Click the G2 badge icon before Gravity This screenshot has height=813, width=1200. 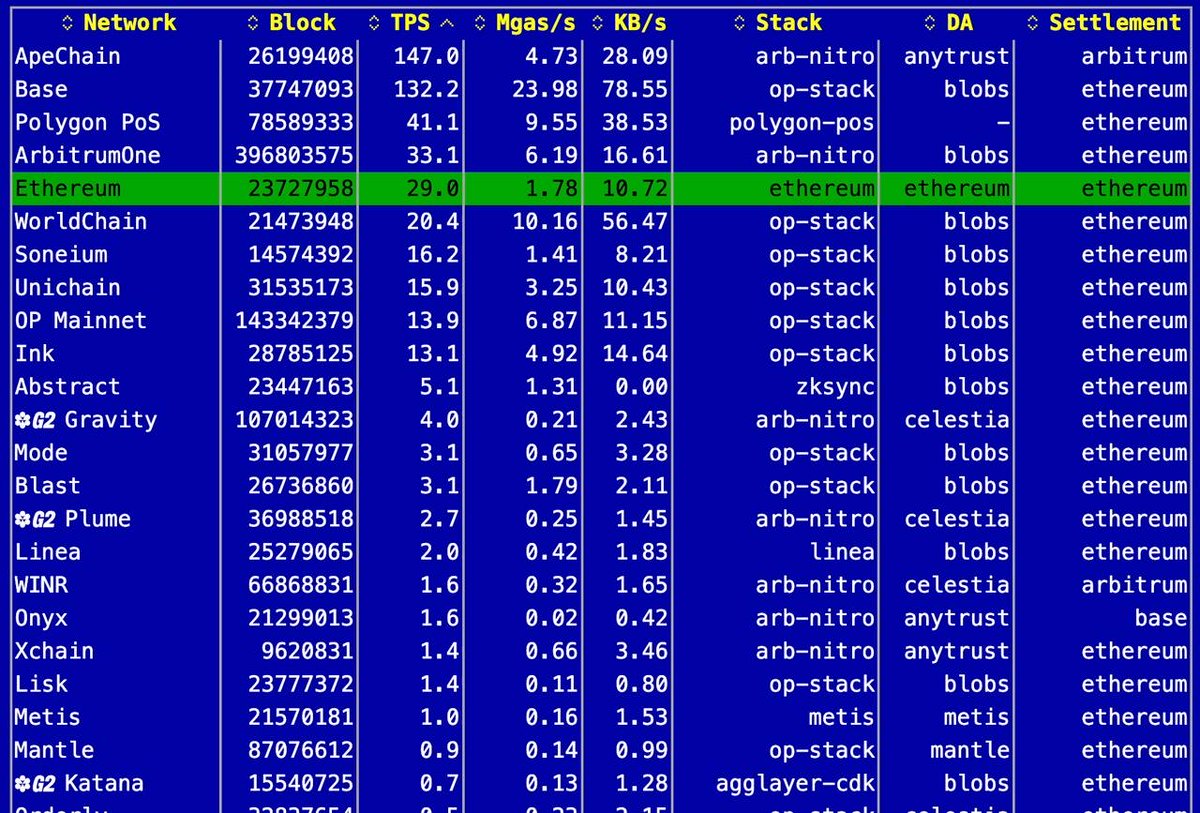[35, 420]
